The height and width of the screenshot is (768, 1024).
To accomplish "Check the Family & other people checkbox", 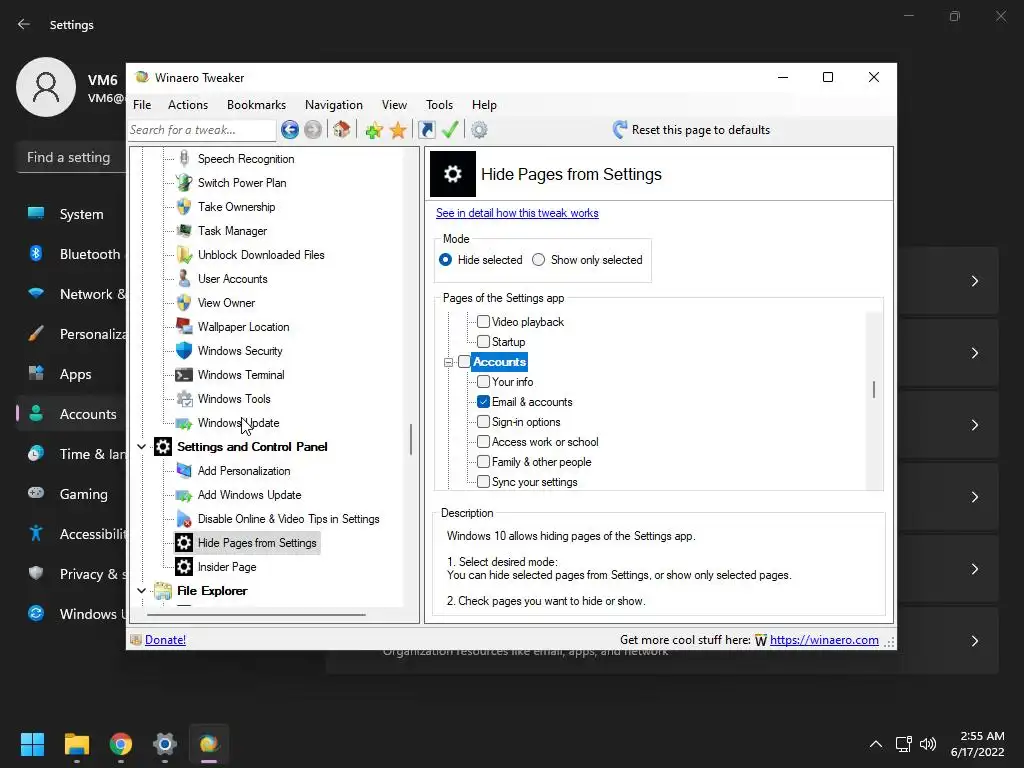I will click(483, 462).
